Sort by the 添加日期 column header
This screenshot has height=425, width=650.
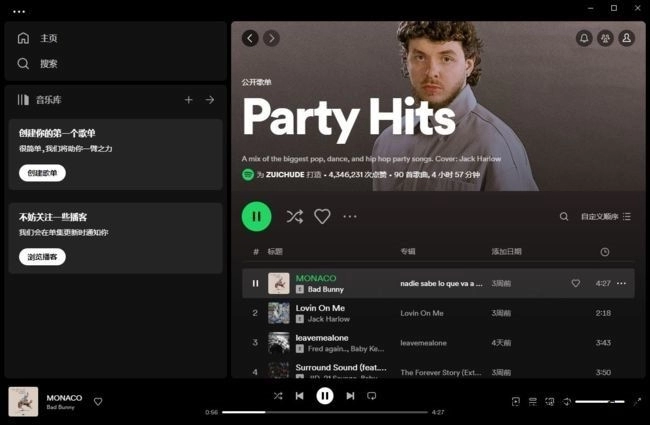507,251
